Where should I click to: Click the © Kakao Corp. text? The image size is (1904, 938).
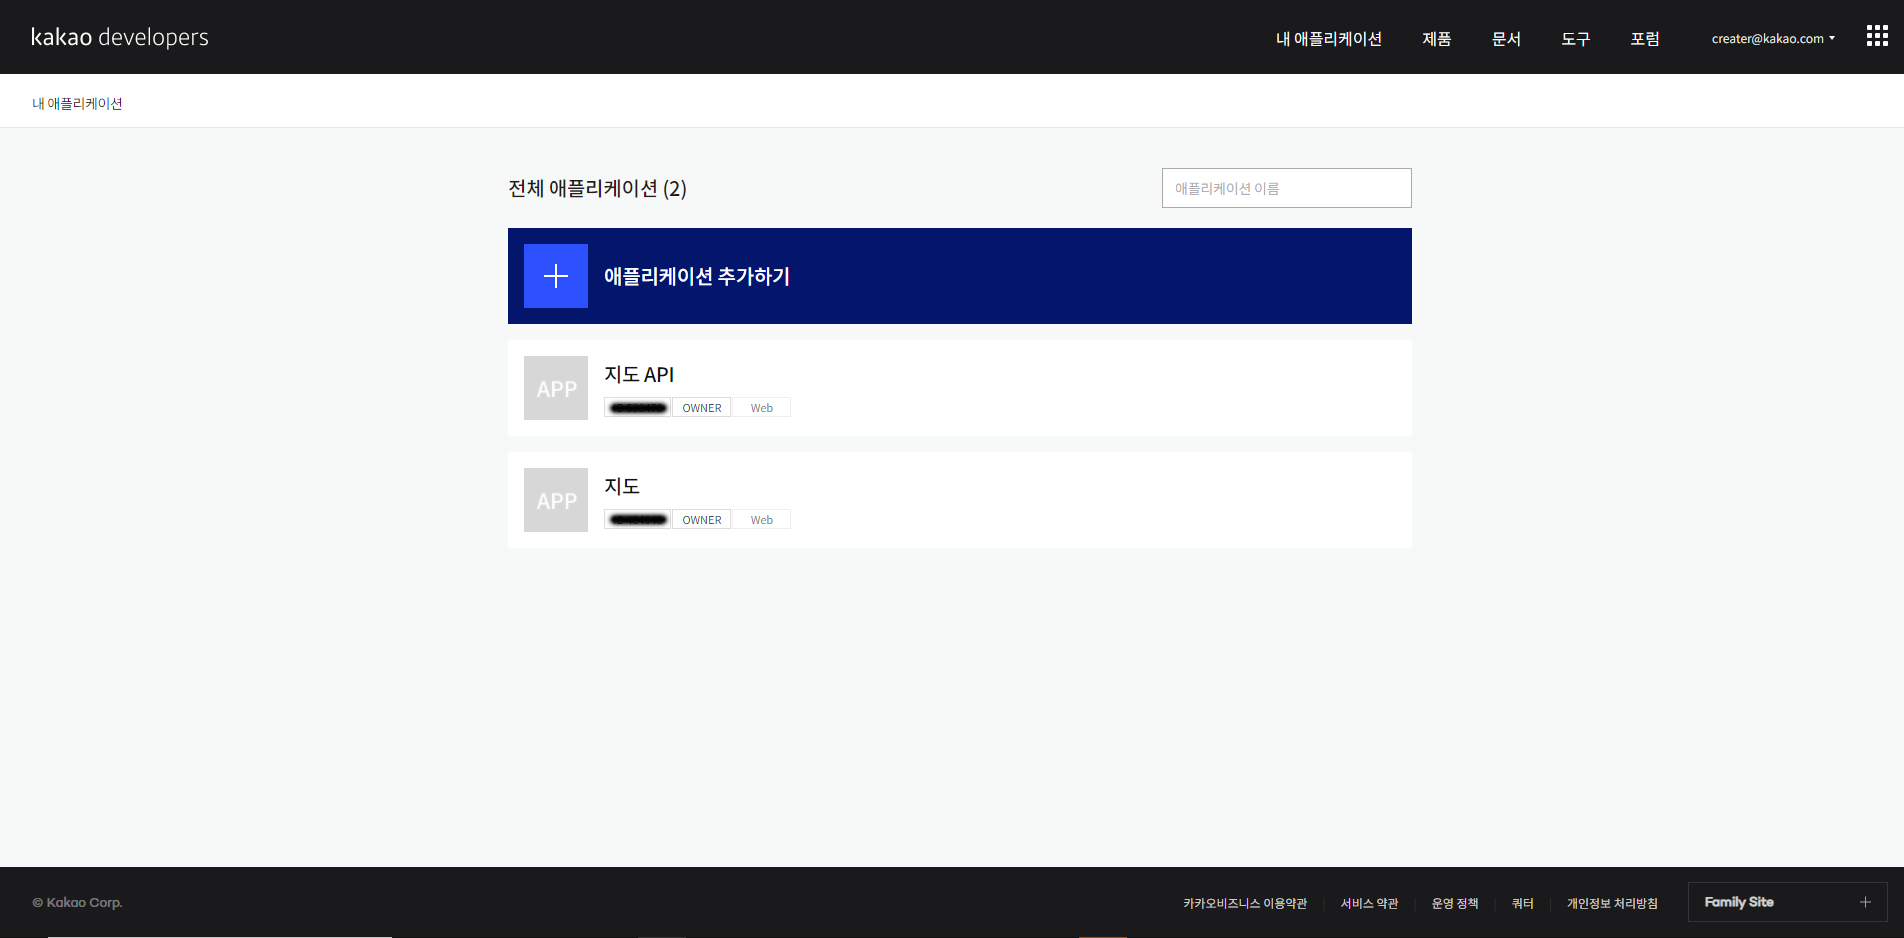[77, 902]
